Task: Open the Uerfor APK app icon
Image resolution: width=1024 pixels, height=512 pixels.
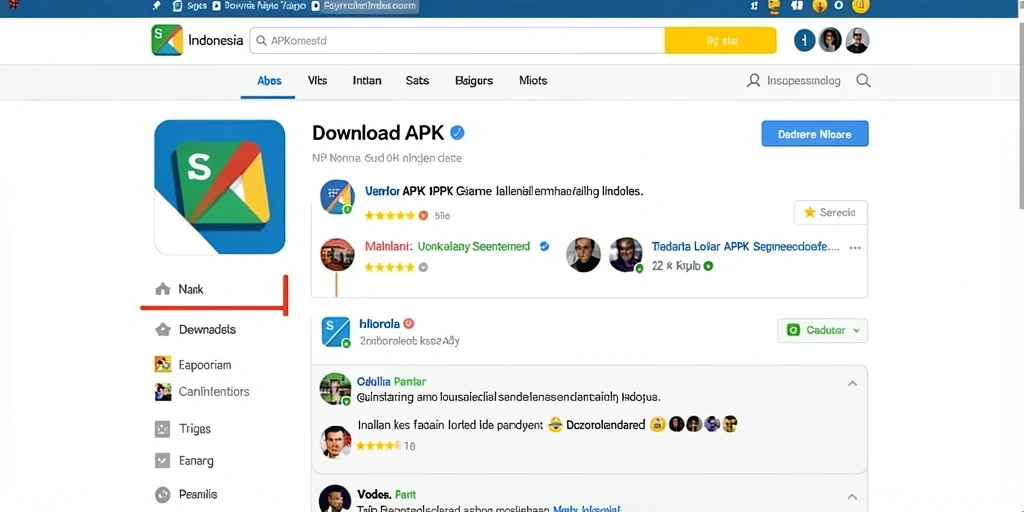Action: (x=338, y=197)
